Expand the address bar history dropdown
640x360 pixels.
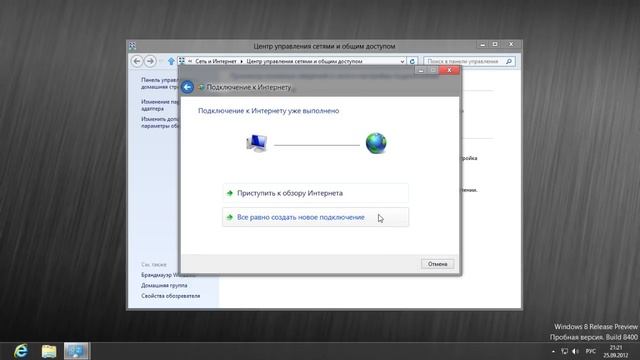coord(402,61)
